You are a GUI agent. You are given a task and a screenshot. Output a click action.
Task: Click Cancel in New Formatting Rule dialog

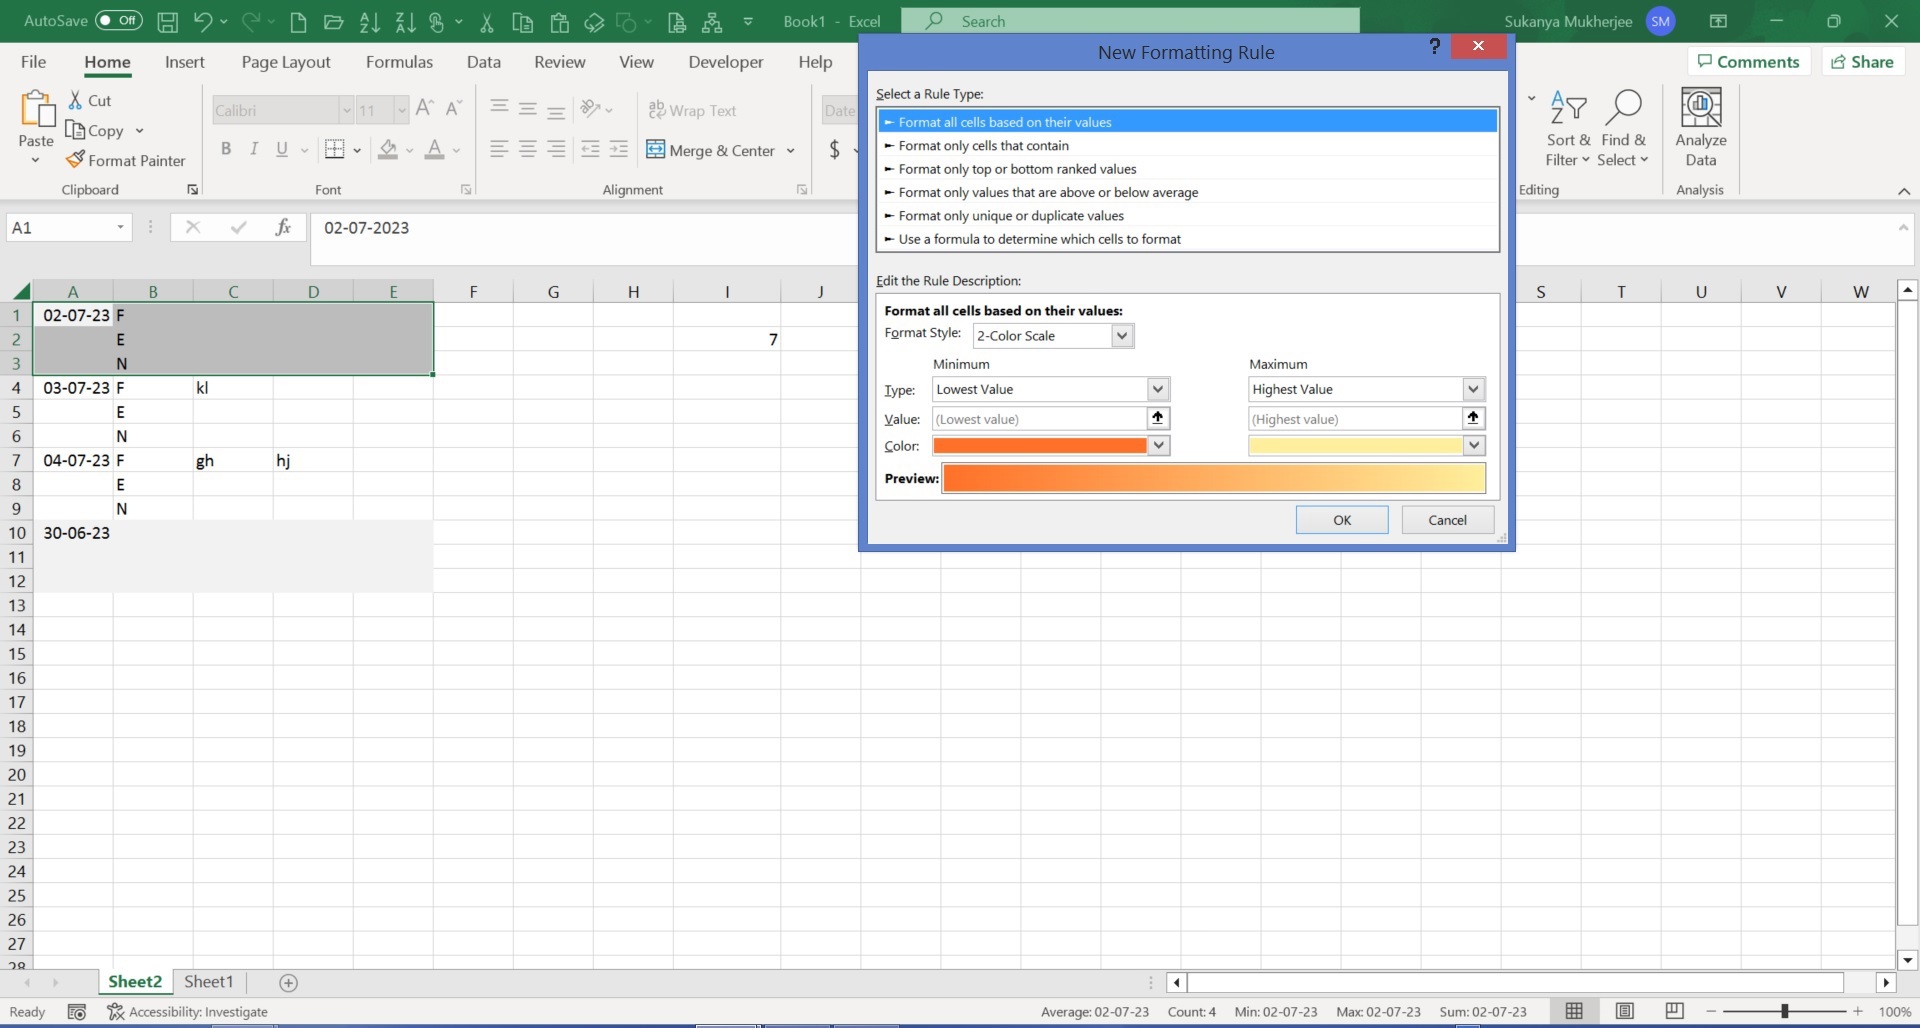(1447, 520)
